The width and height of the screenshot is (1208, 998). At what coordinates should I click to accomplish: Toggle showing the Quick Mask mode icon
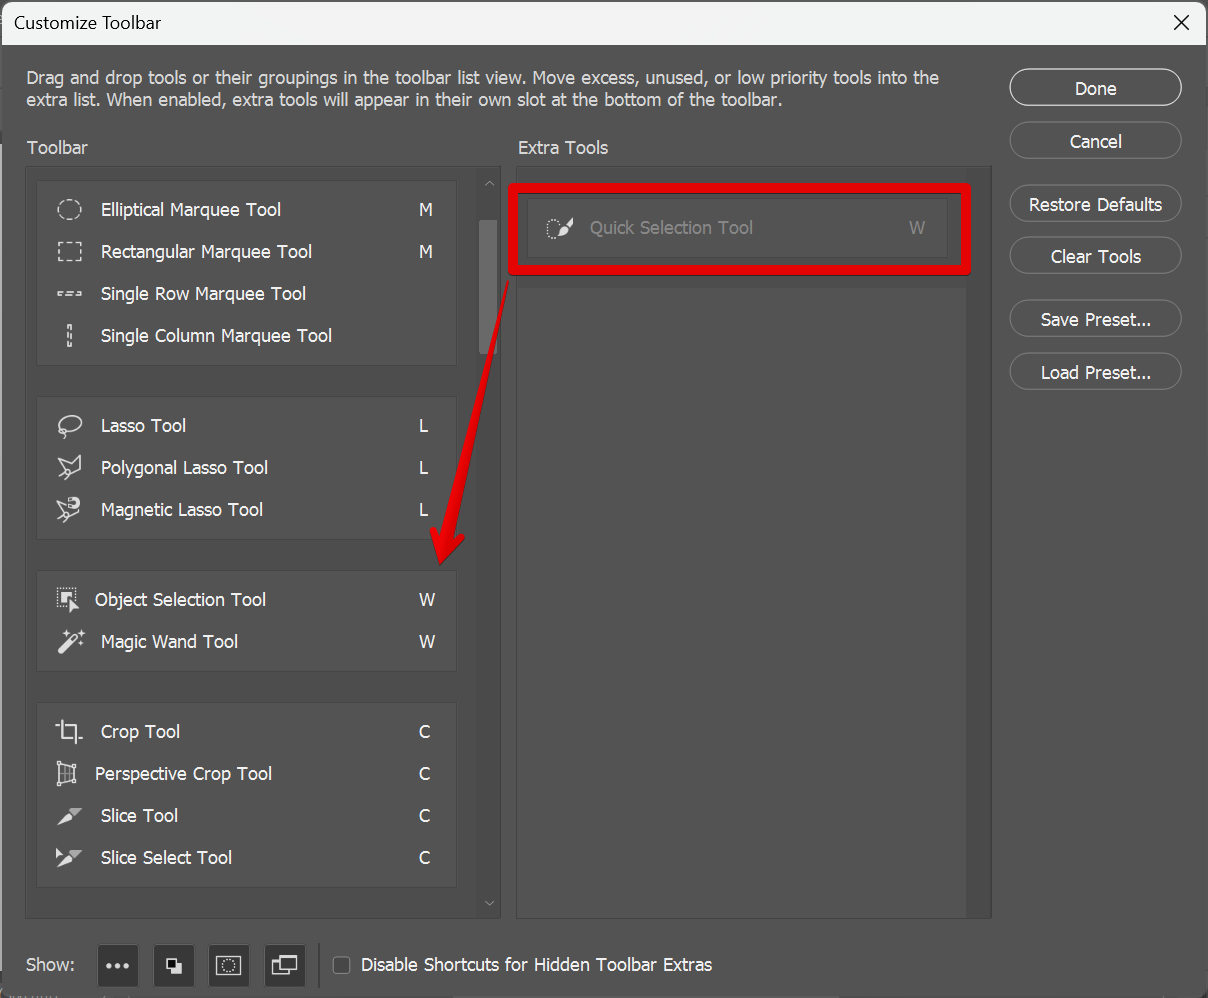[x=229, y=965]
